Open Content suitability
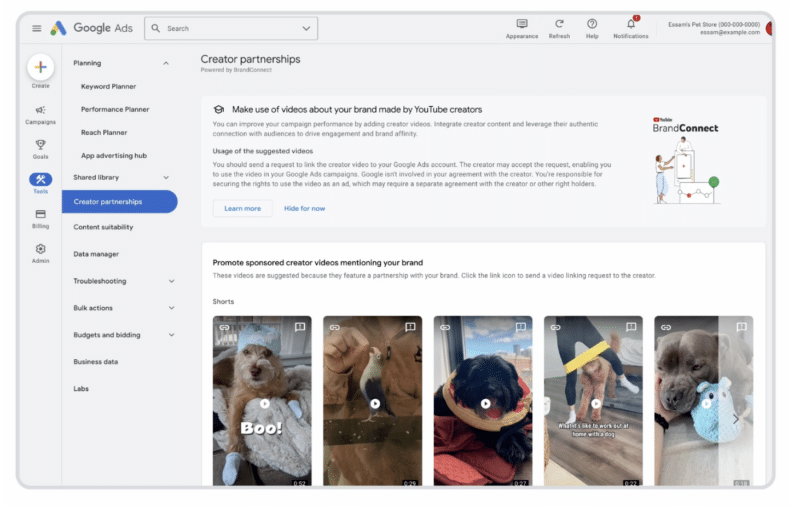The width and height of the screenshot is (800, 506). [103, 227]
